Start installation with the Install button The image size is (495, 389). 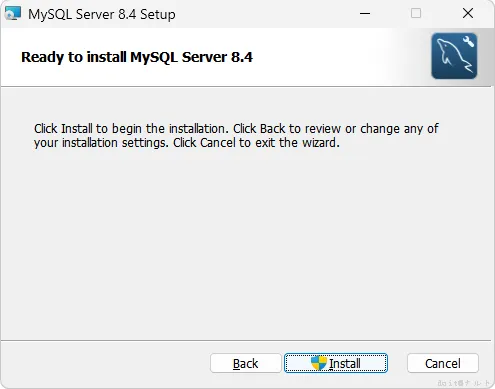click(336, 363)
